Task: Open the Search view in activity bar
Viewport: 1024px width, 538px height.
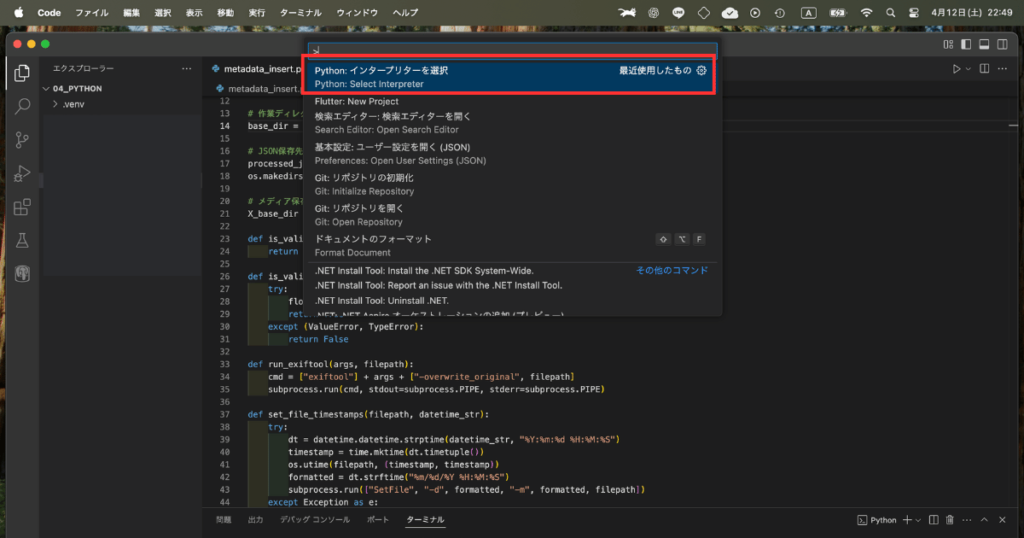Action: (22, 106)
